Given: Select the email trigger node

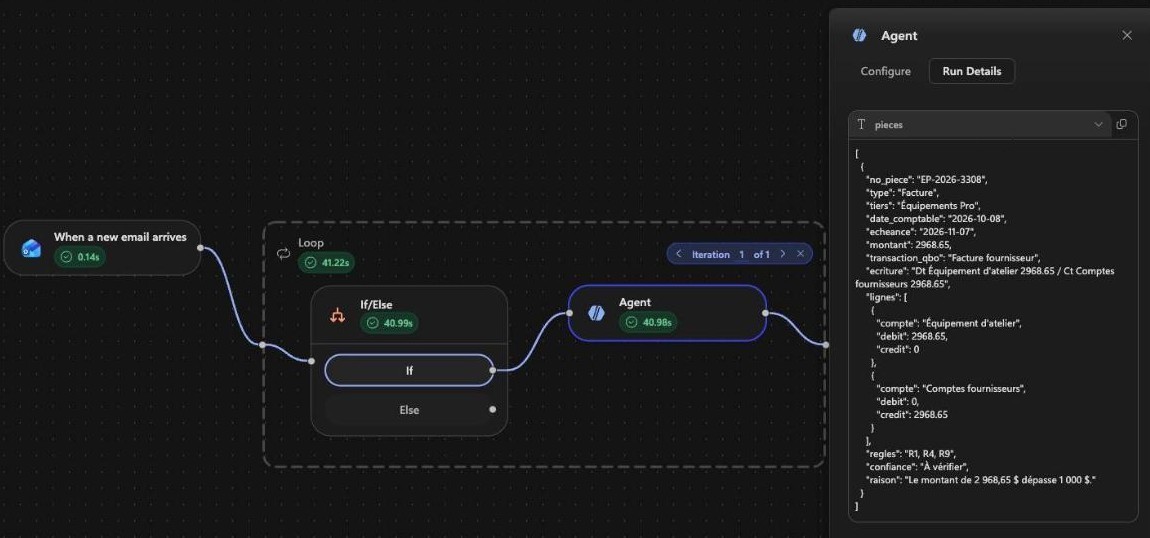Looking at the screenshot, I should pos(102,248).
